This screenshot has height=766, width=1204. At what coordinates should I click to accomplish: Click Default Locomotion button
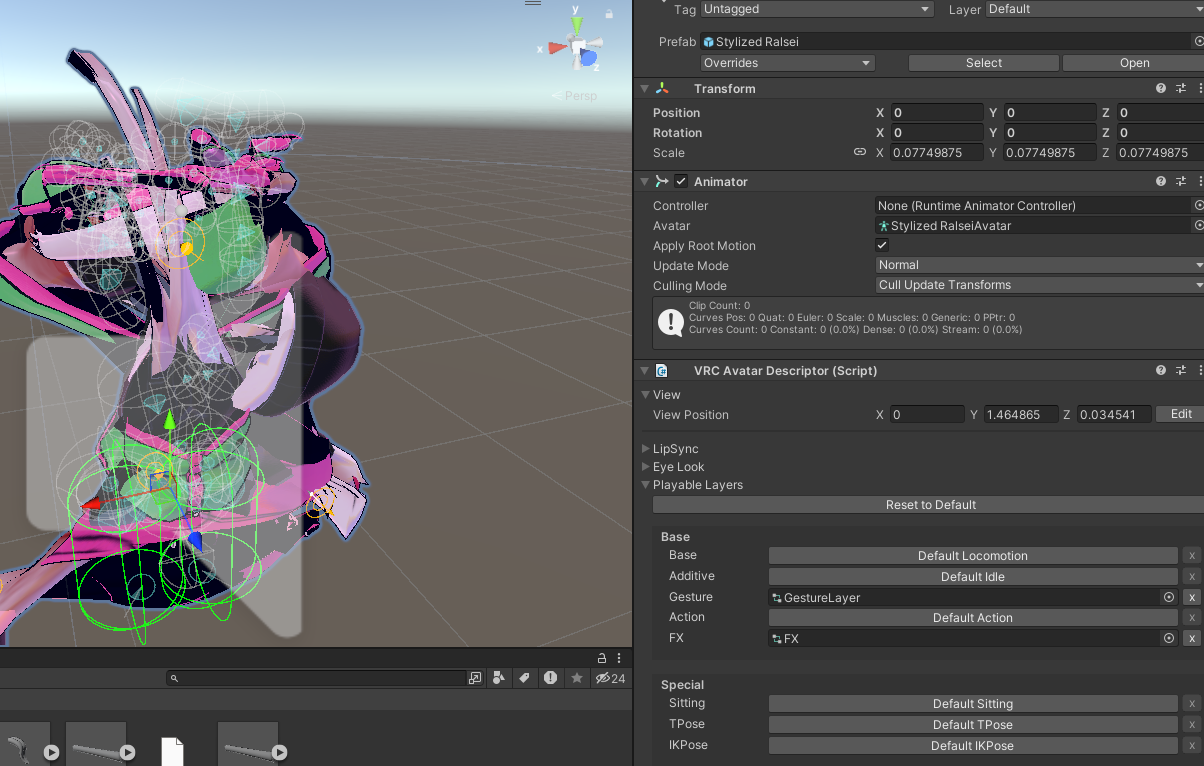(973, 556)
